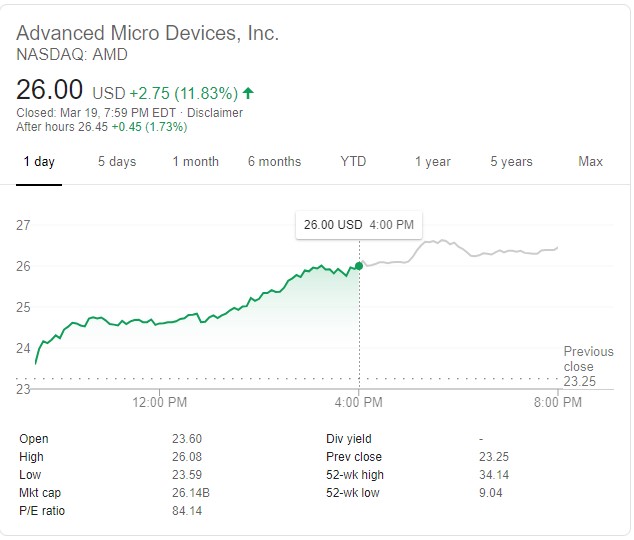Click the High value 26.08
The height and width of the screenshot is (540, 634).
point(187,457)
